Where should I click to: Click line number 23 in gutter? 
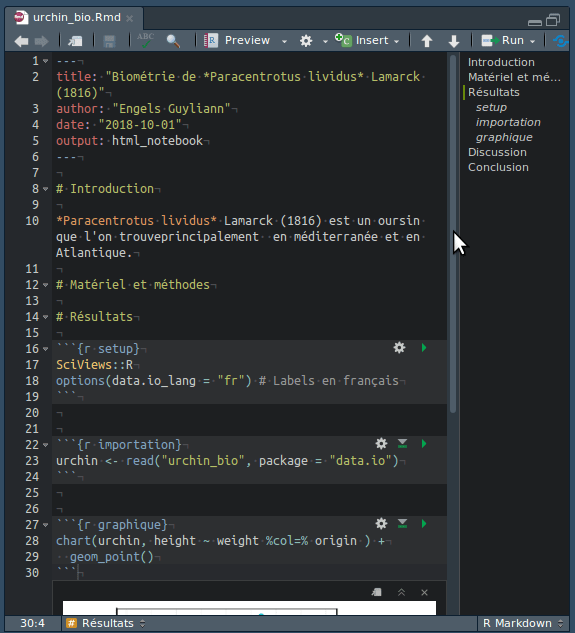(x=32, y=461)
